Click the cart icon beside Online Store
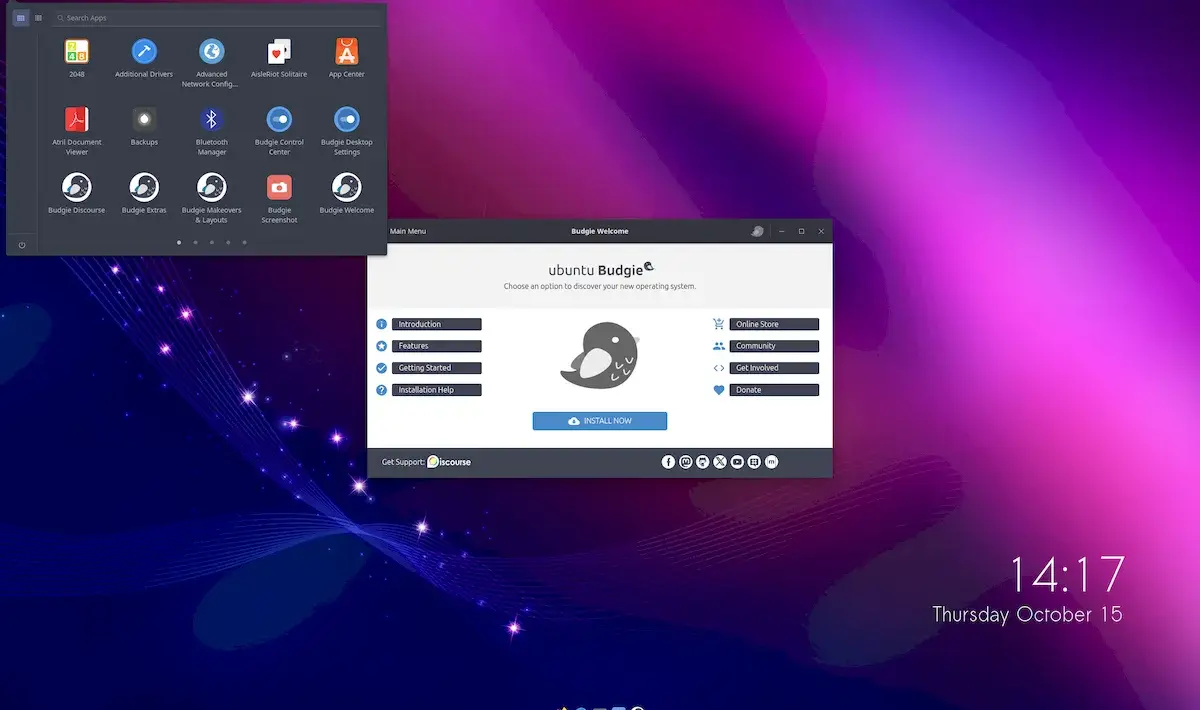Image resolution: width=1200 pixels, height=710 pixels. pyautogui.click(x=719, y=324)
